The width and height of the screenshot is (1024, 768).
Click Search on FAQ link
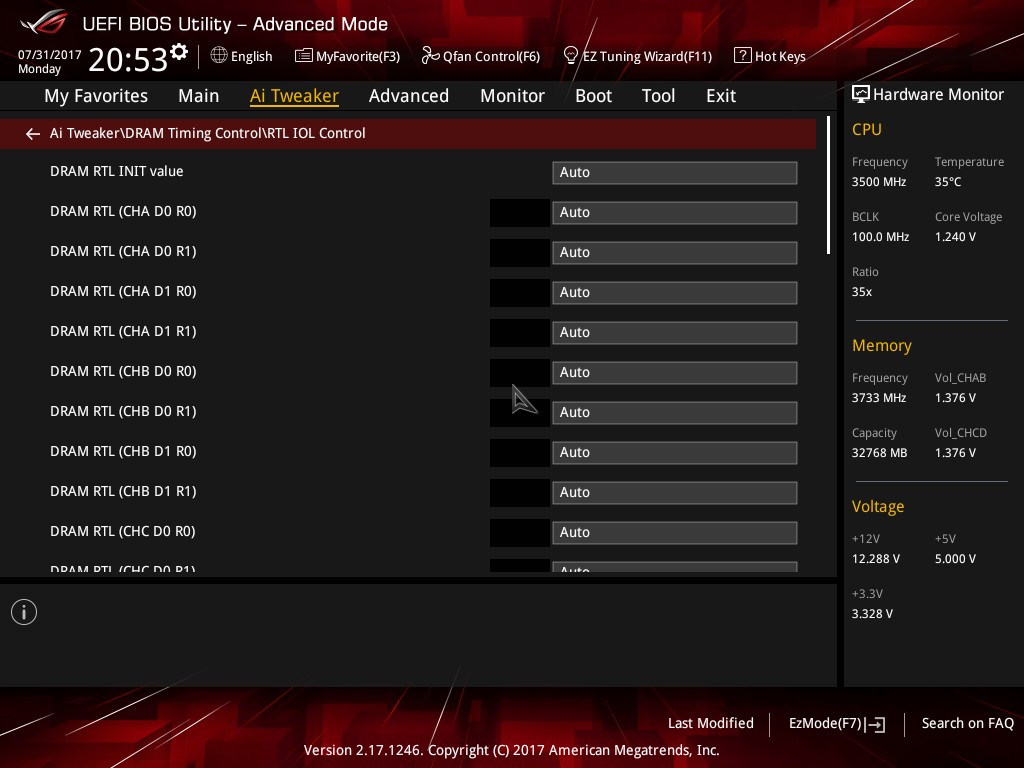(x=967, y=724)
